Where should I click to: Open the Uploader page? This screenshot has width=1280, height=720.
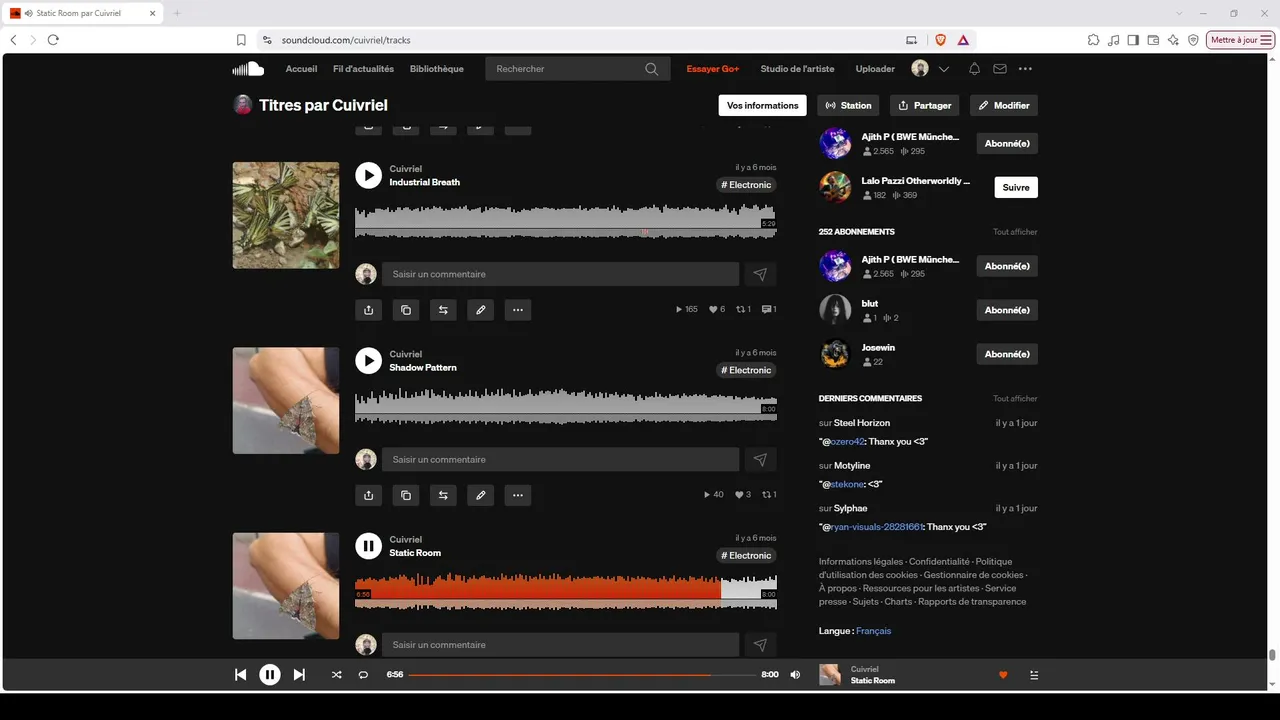point(875,69)
